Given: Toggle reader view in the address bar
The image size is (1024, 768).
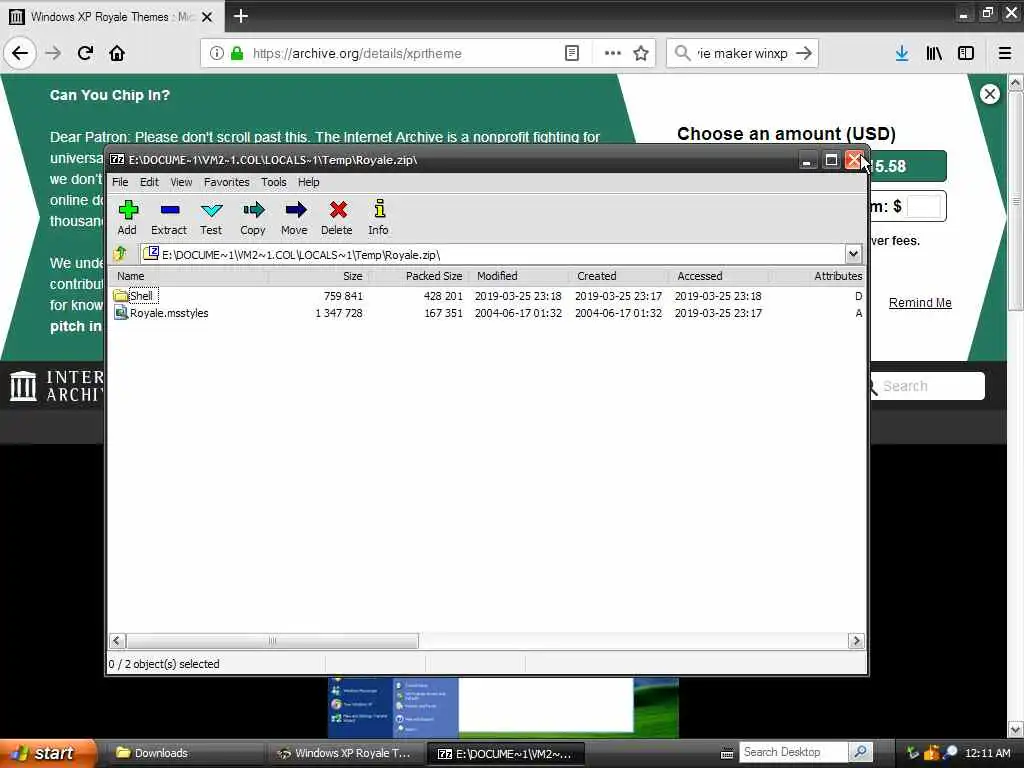Looking at the screenshot, I should coord(571,54).
